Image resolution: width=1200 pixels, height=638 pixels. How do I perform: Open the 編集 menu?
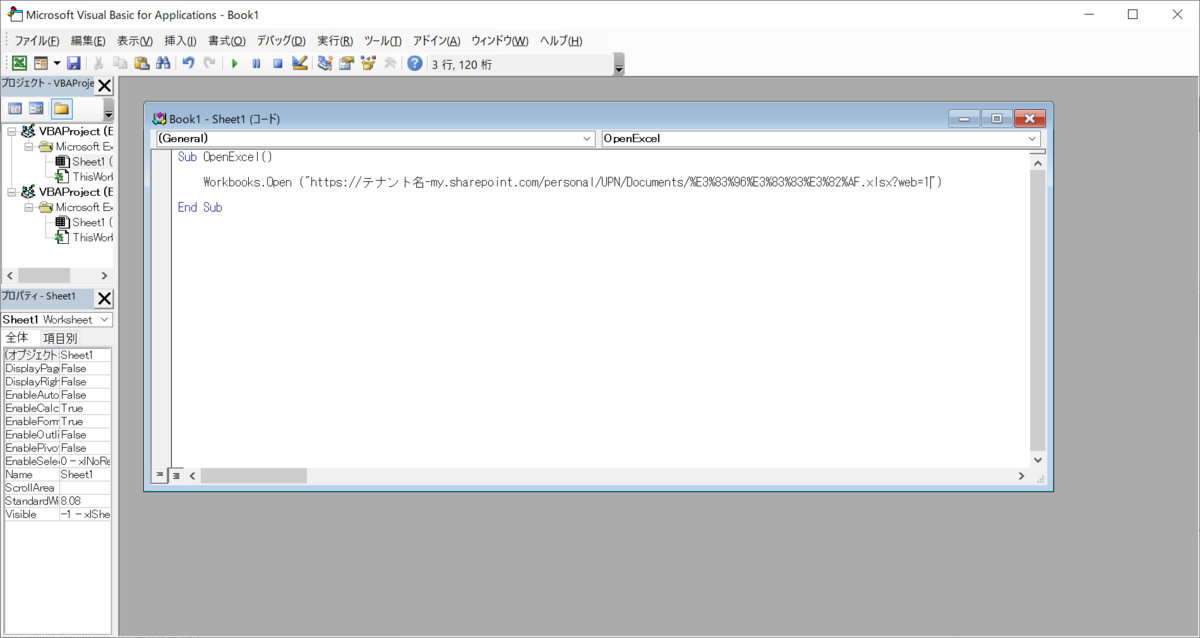click(x=88, y=40)
